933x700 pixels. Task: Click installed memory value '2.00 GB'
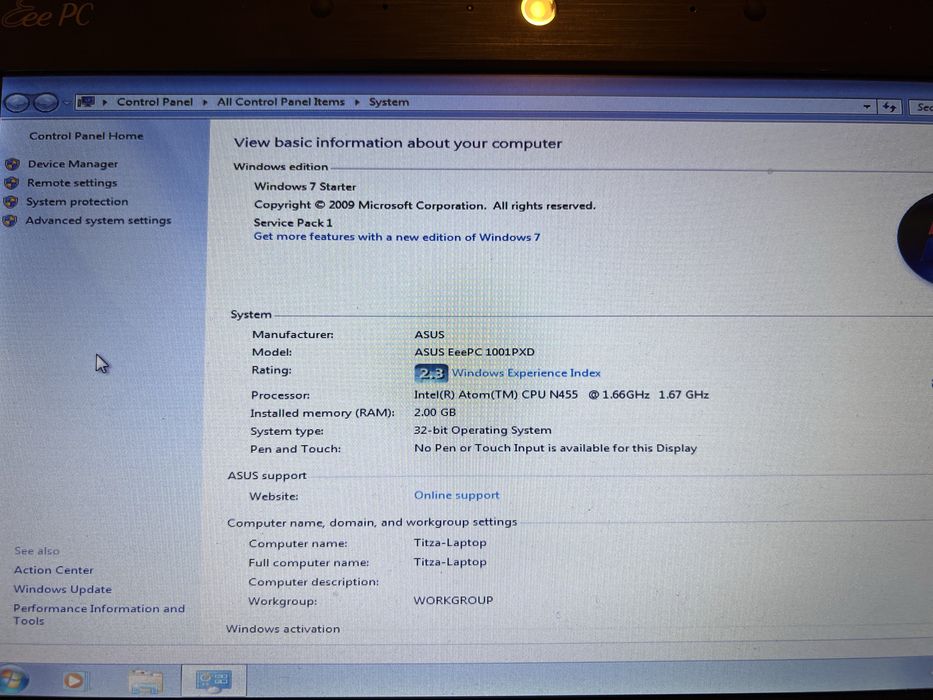click(435, 412)
